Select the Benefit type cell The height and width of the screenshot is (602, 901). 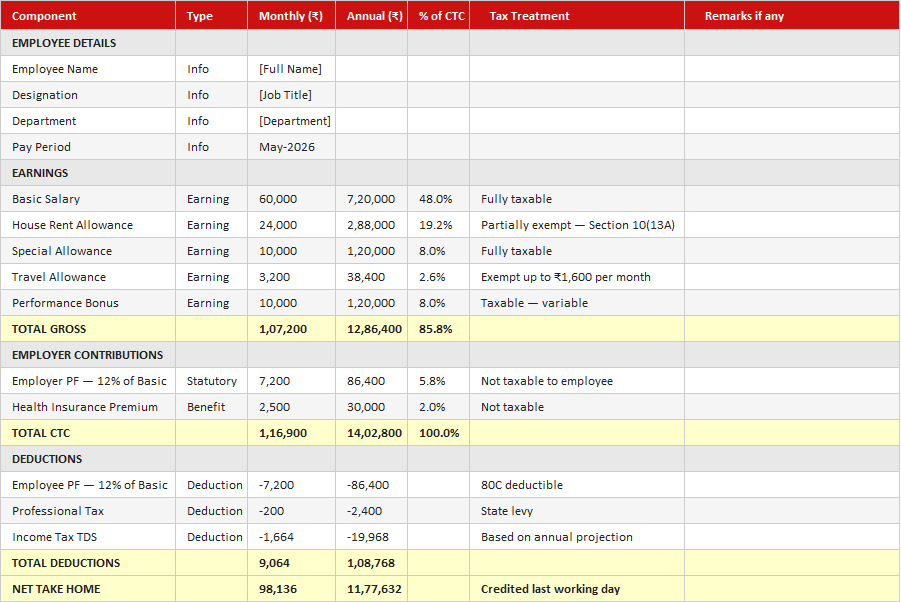click(211, 407)
